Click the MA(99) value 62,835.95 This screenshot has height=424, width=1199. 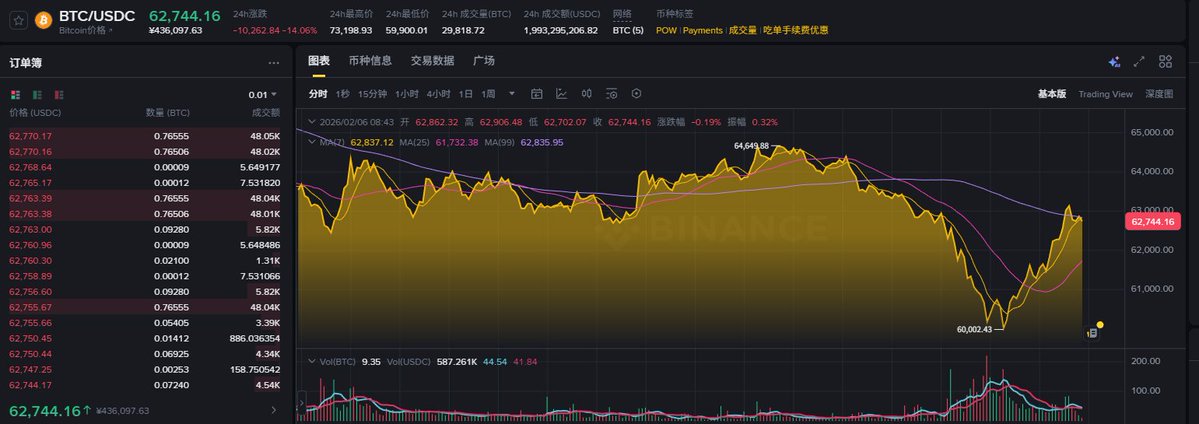coord(541,142)
